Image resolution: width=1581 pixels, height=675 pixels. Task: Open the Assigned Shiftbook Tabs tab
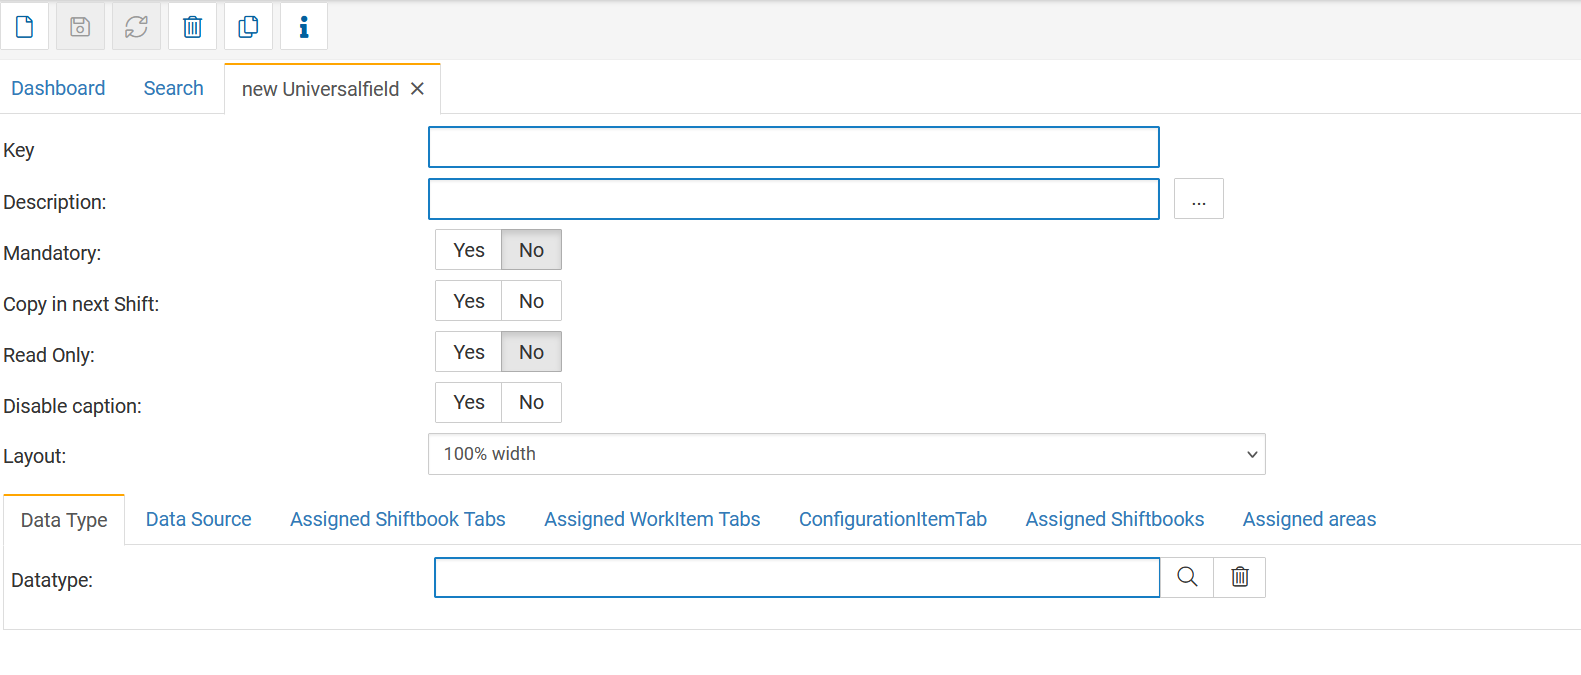coord(397,519)
